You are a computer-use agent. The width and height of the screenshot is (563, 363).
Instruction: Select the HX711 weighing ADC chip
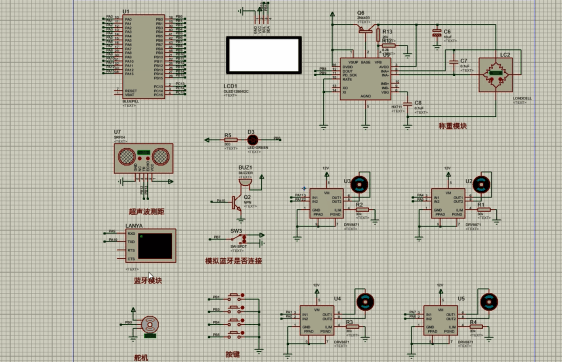click(366, 79)
